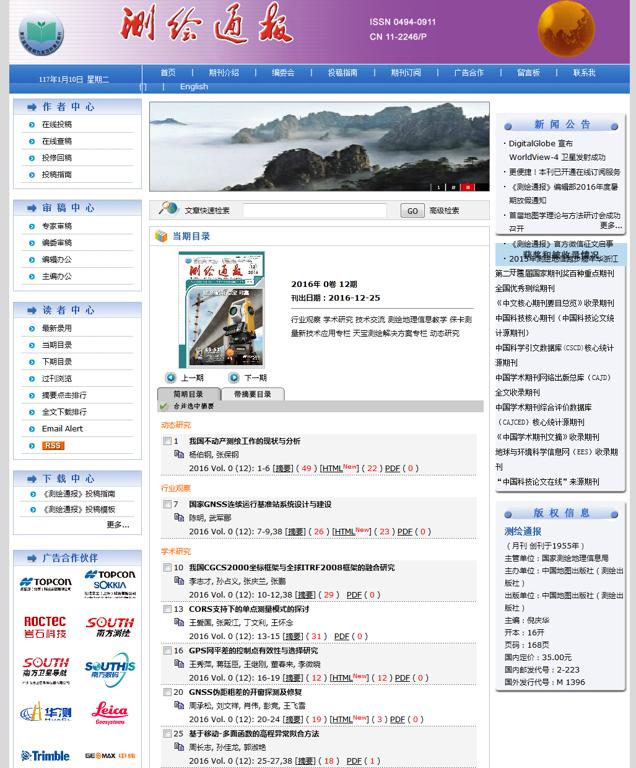
Task: Click author copy icon under article 13
Action: 179,623
